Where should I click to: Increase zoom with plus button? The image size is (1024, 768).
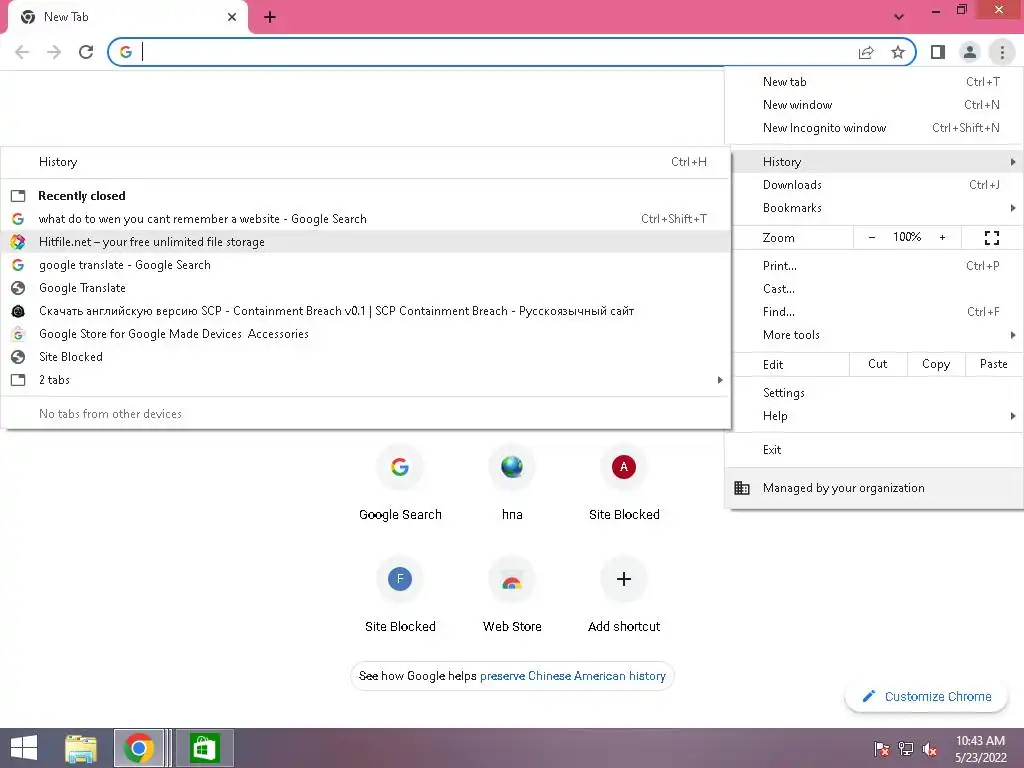tap(942, 238)
